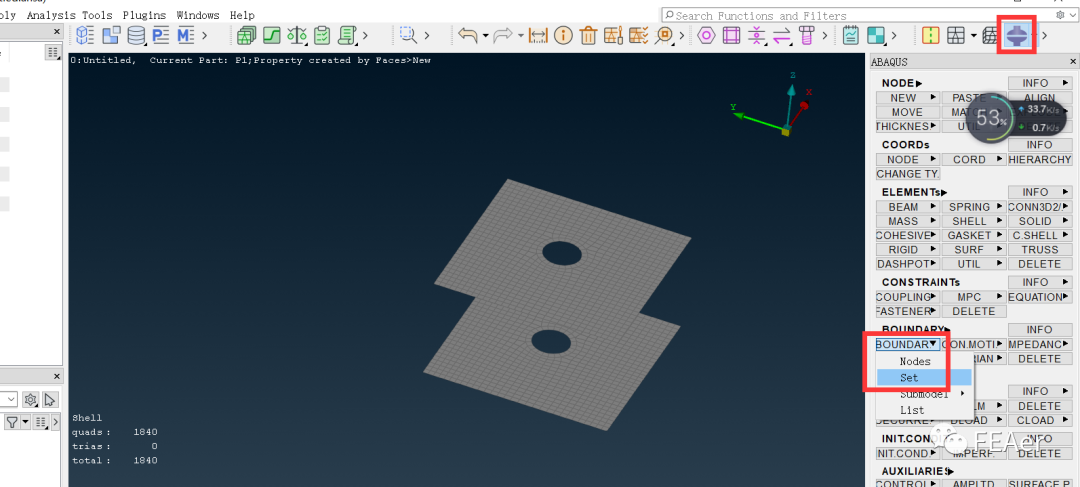Image resolution: width=1080 pixels, height=487 pixels.
Task: Open the Database browser icon
Action: click(136, 35)
